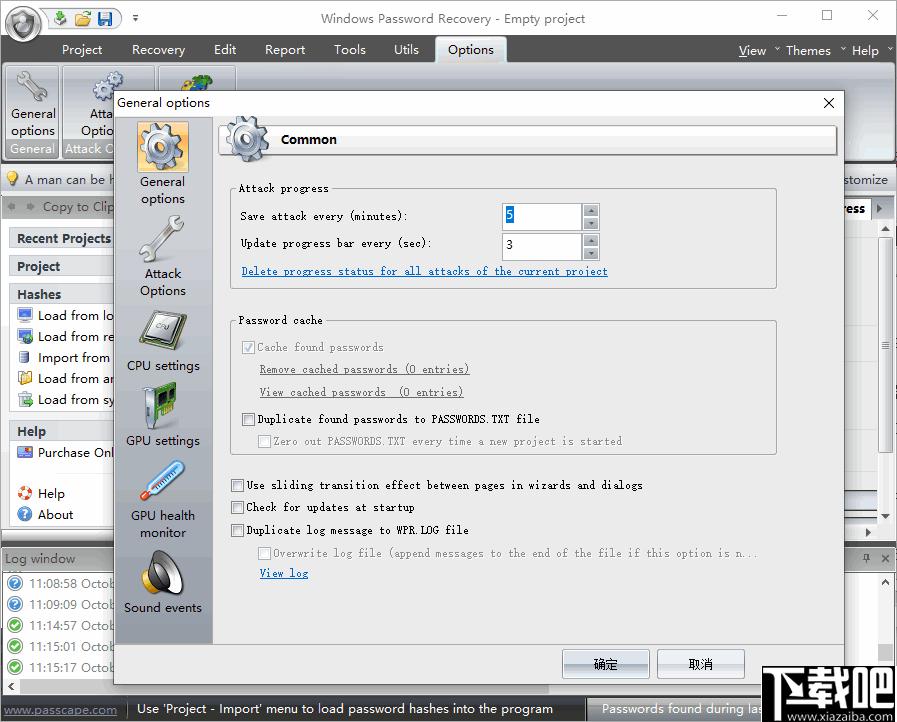Enable sliding transition effect between pages
Viewport: 897px width, 722px height.
(x=237, y=486)
